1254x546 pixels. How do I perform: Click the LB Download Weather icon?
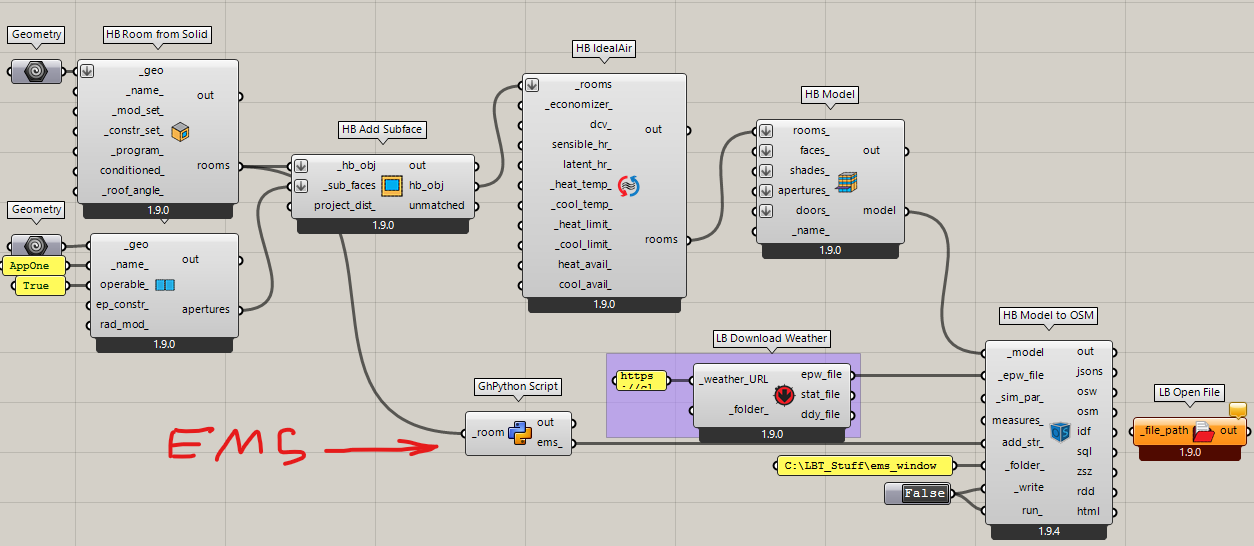click(783, 394)
